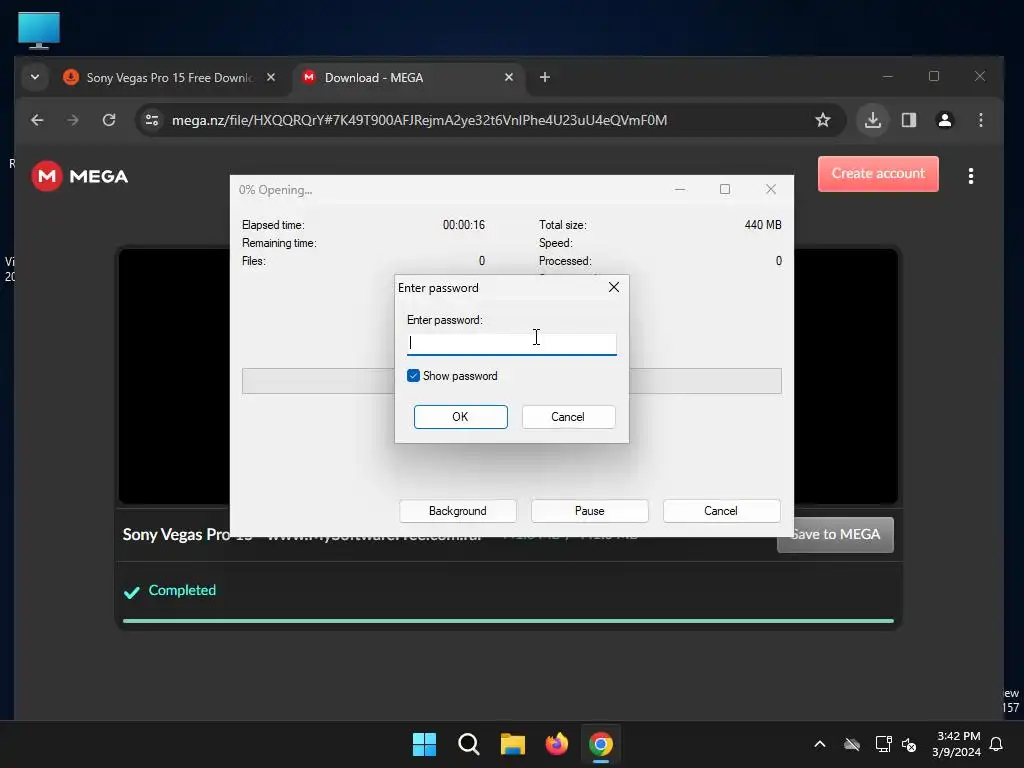Screen dimensions: 1024x768
Task: Open taskbar Search
Action: click(x=469, y=744)
